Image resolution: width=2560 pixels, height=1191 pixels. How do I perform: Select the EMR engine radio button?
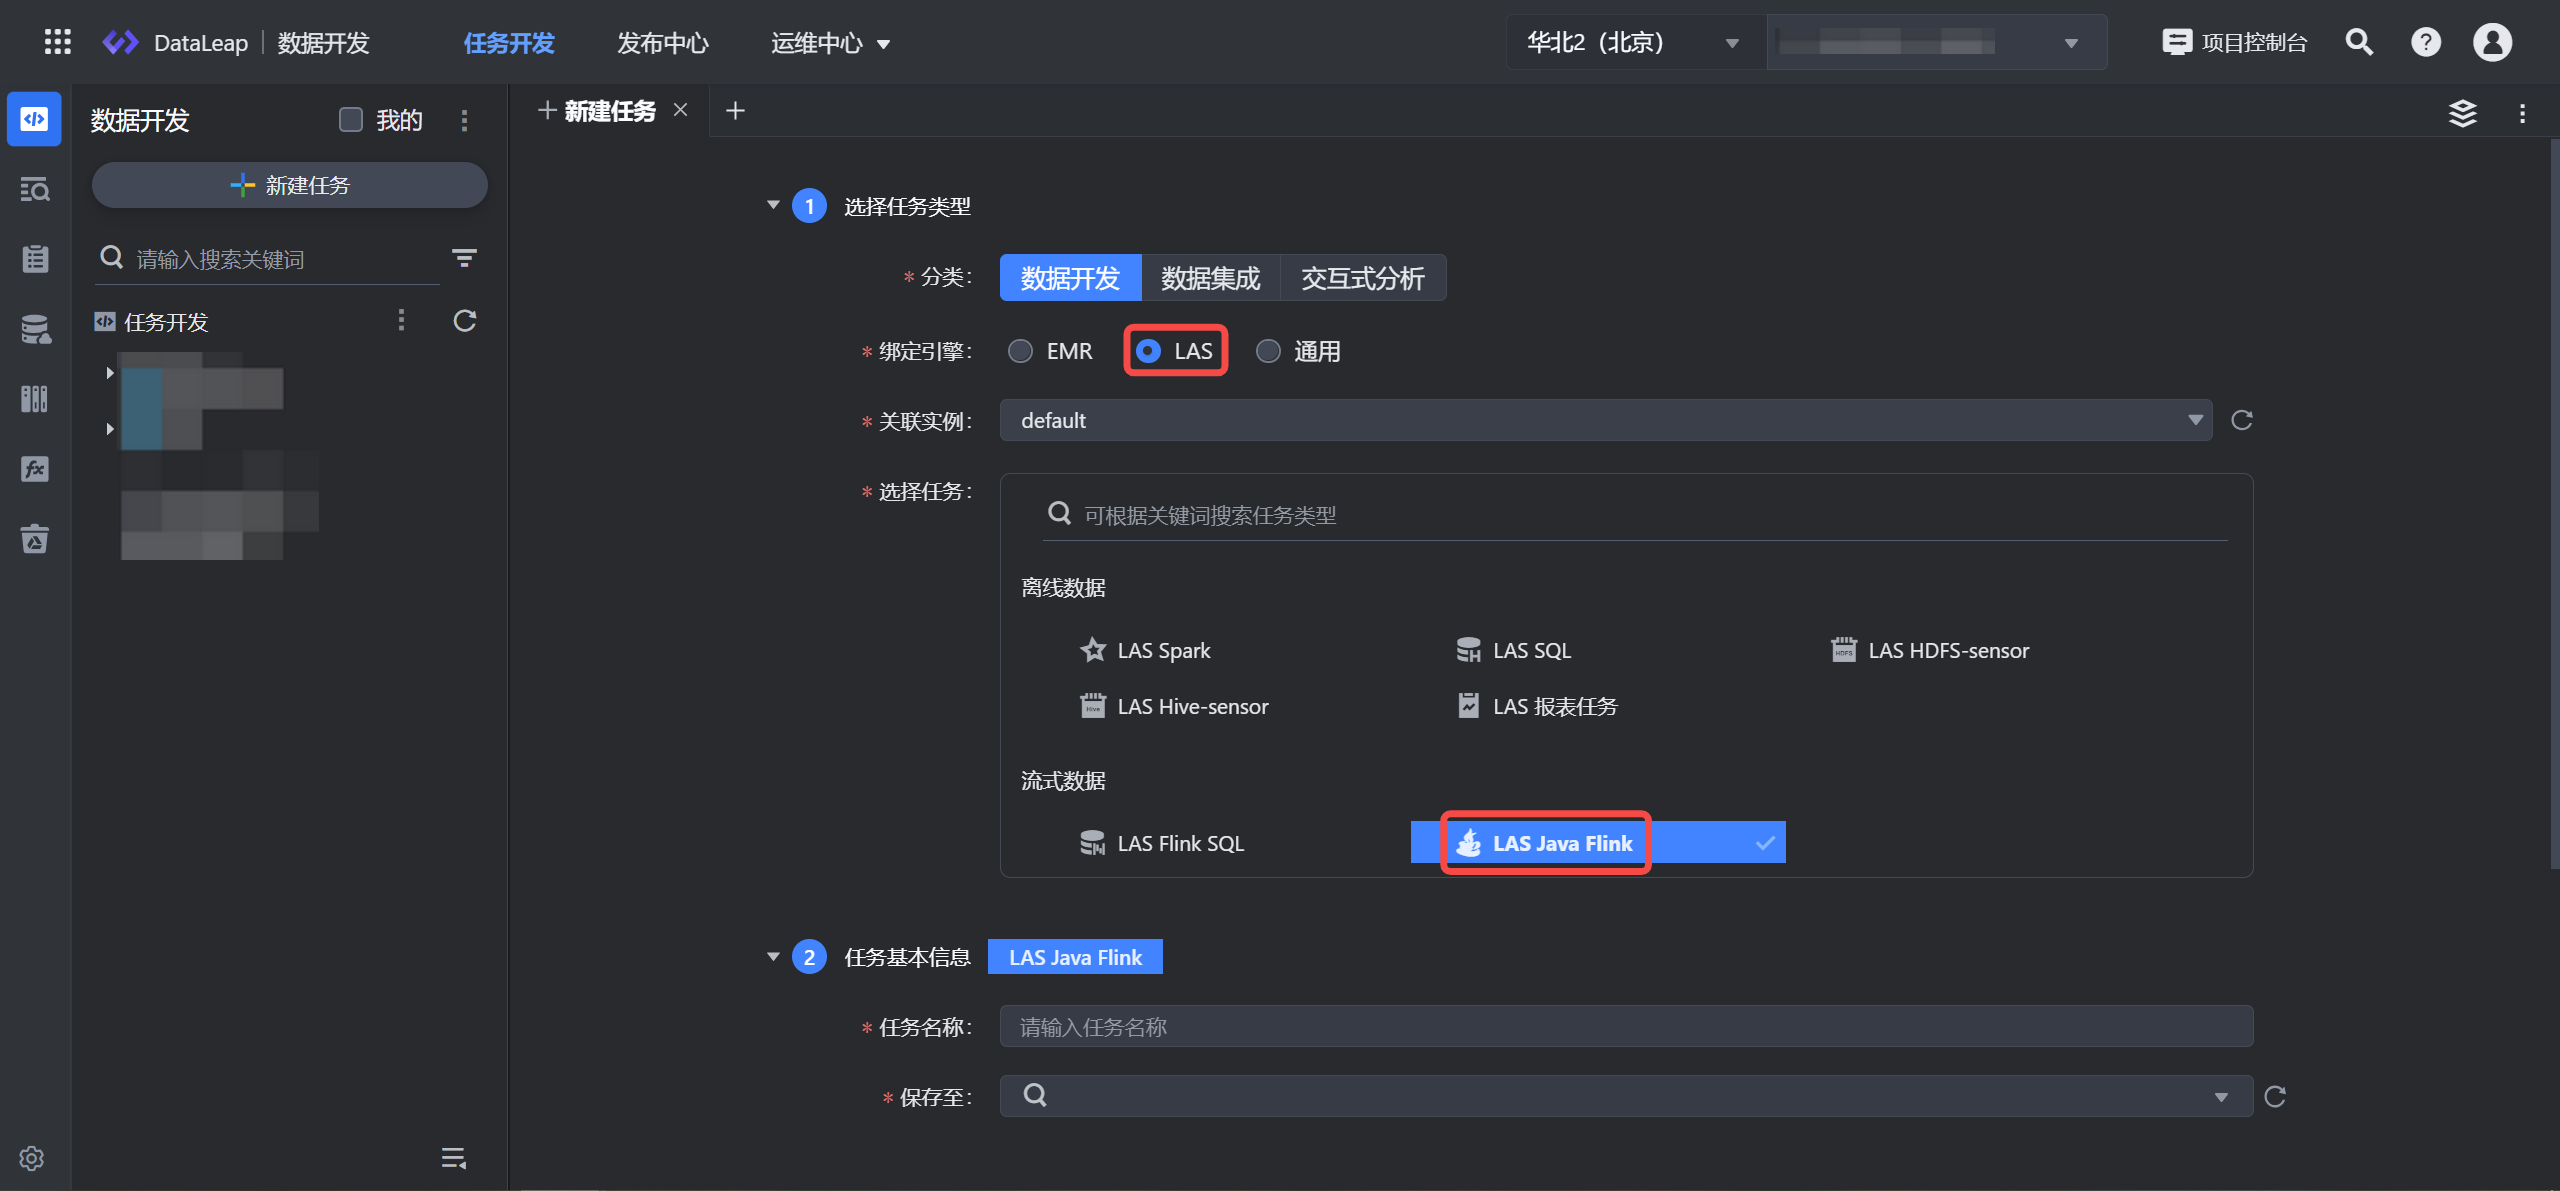(x=1020, y=351)
